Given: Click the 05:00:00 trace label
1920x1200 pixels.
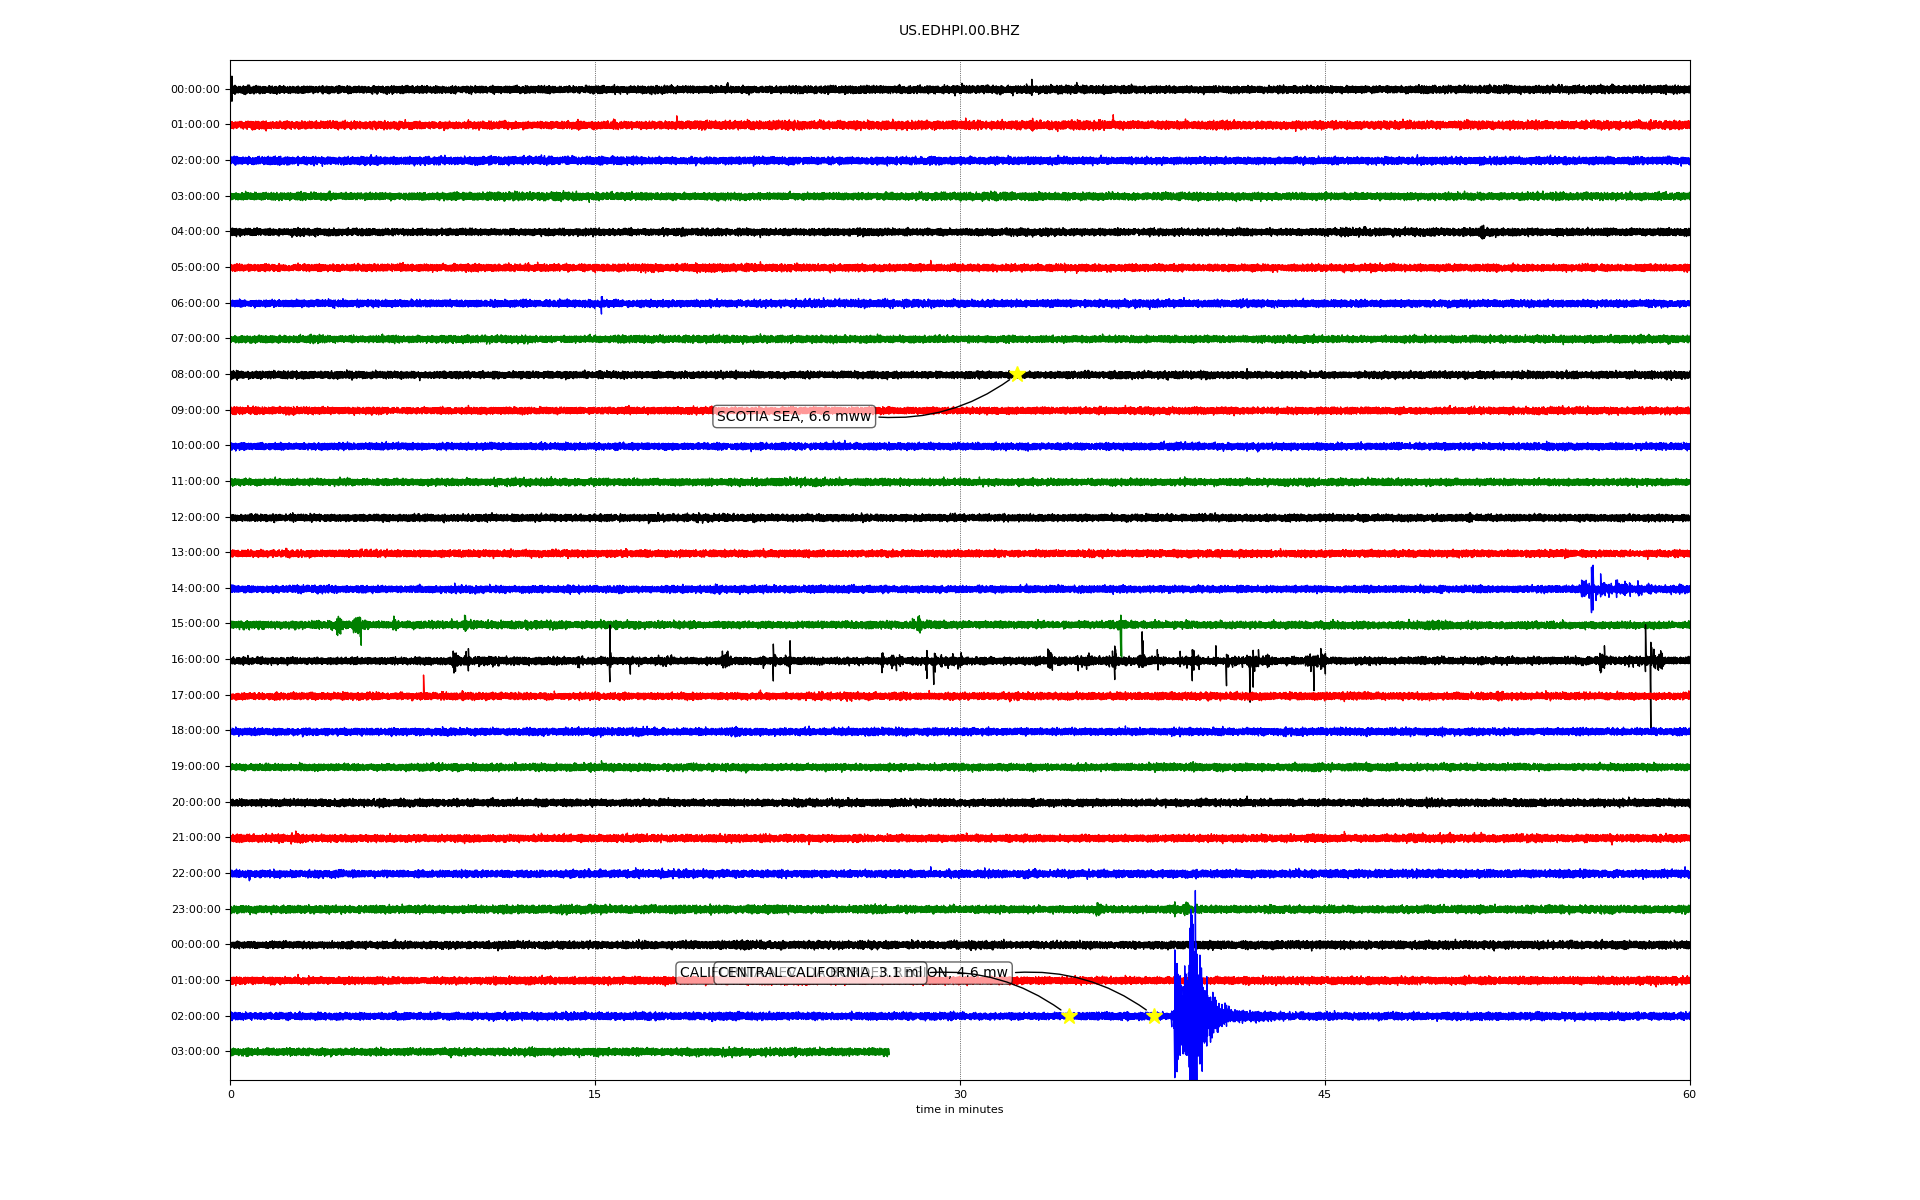Looking at the screenshot, I should (x=195, y=268).
